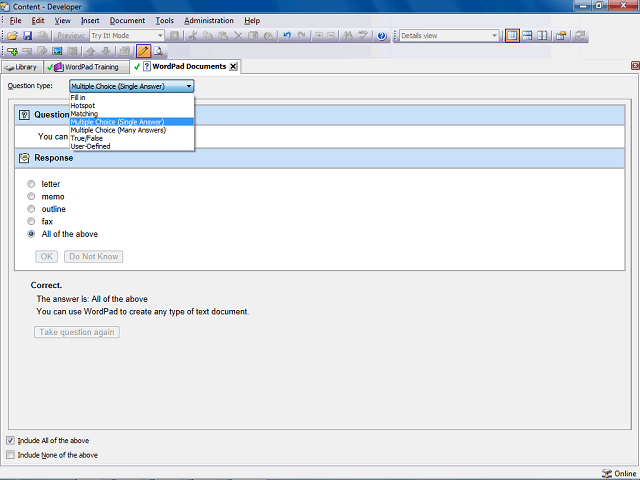The width and height of the screenshot is (640, 480).
Task: Click the Save floppy disk icon
Action: point(27,36)
